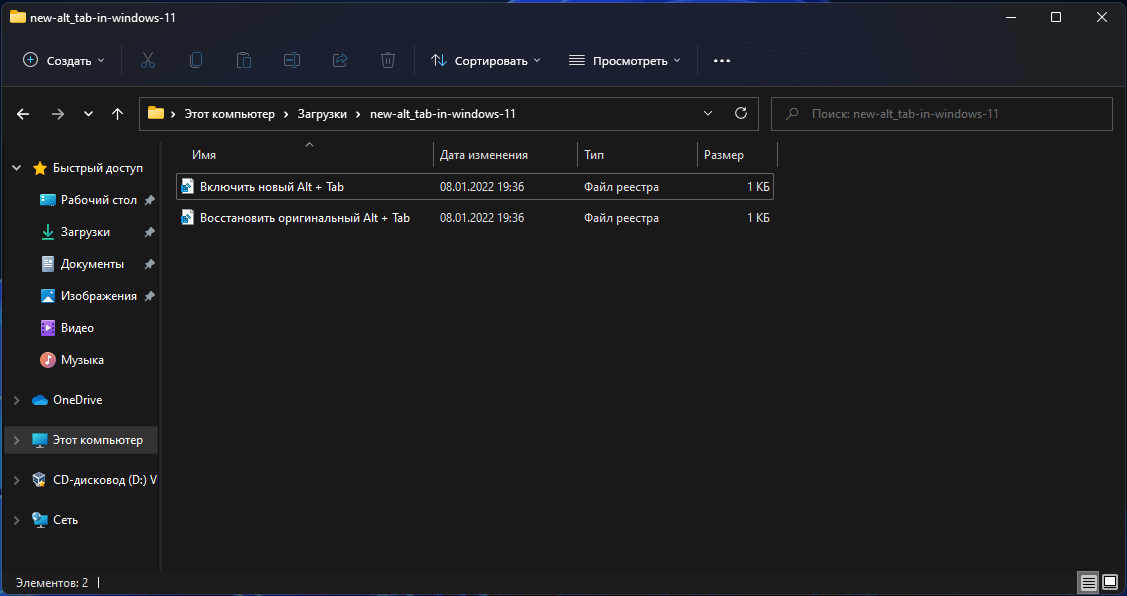Click the OneDrive cloud icon
Viewport: 1127px width, 596px height.
coord(40,400)
